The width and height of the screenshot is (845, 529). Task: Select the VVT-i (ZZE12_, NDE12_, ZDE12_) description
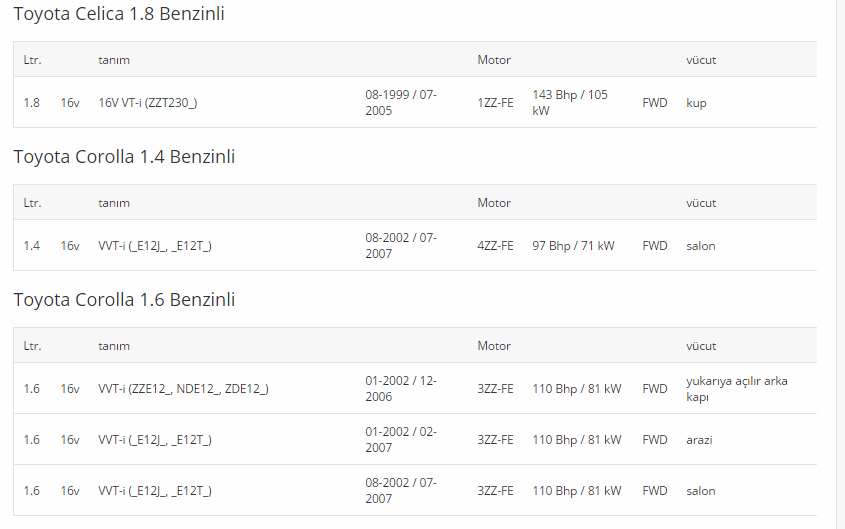point(183,388)
